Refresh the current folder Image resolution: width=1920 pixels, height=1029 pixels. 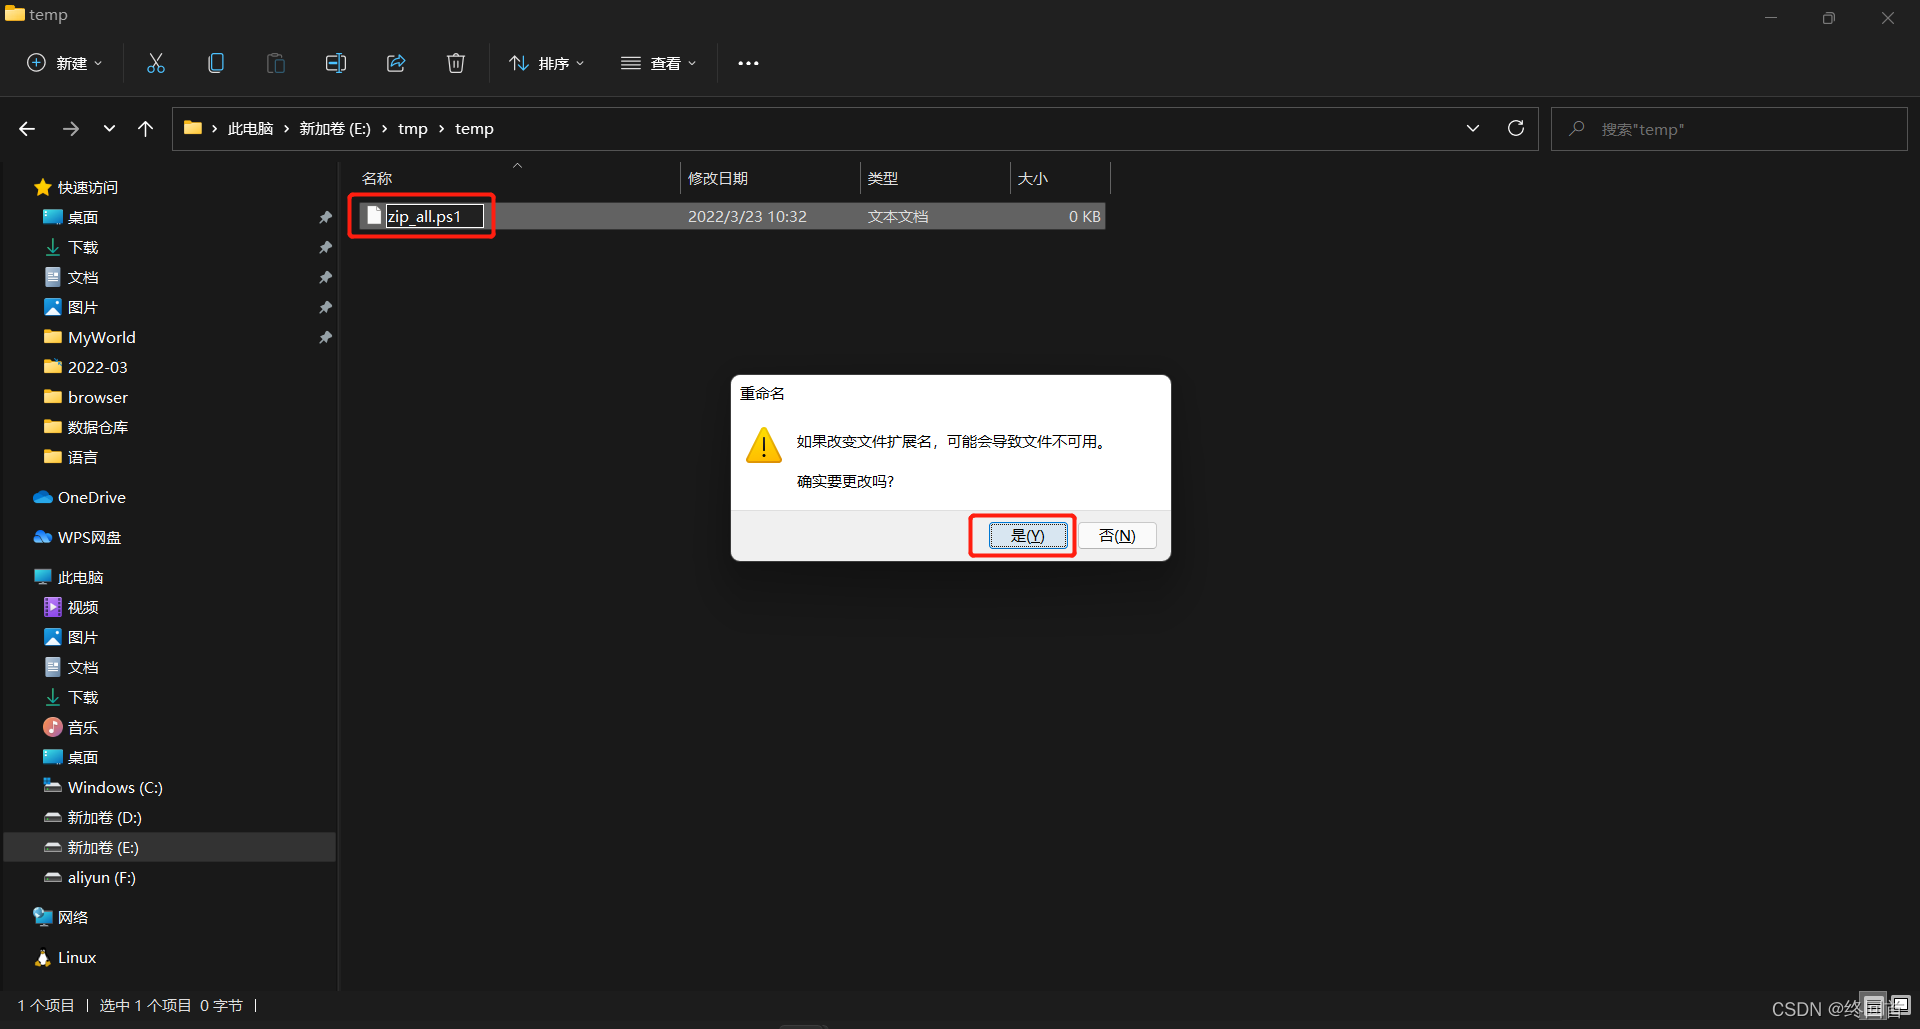[1516, 129]
